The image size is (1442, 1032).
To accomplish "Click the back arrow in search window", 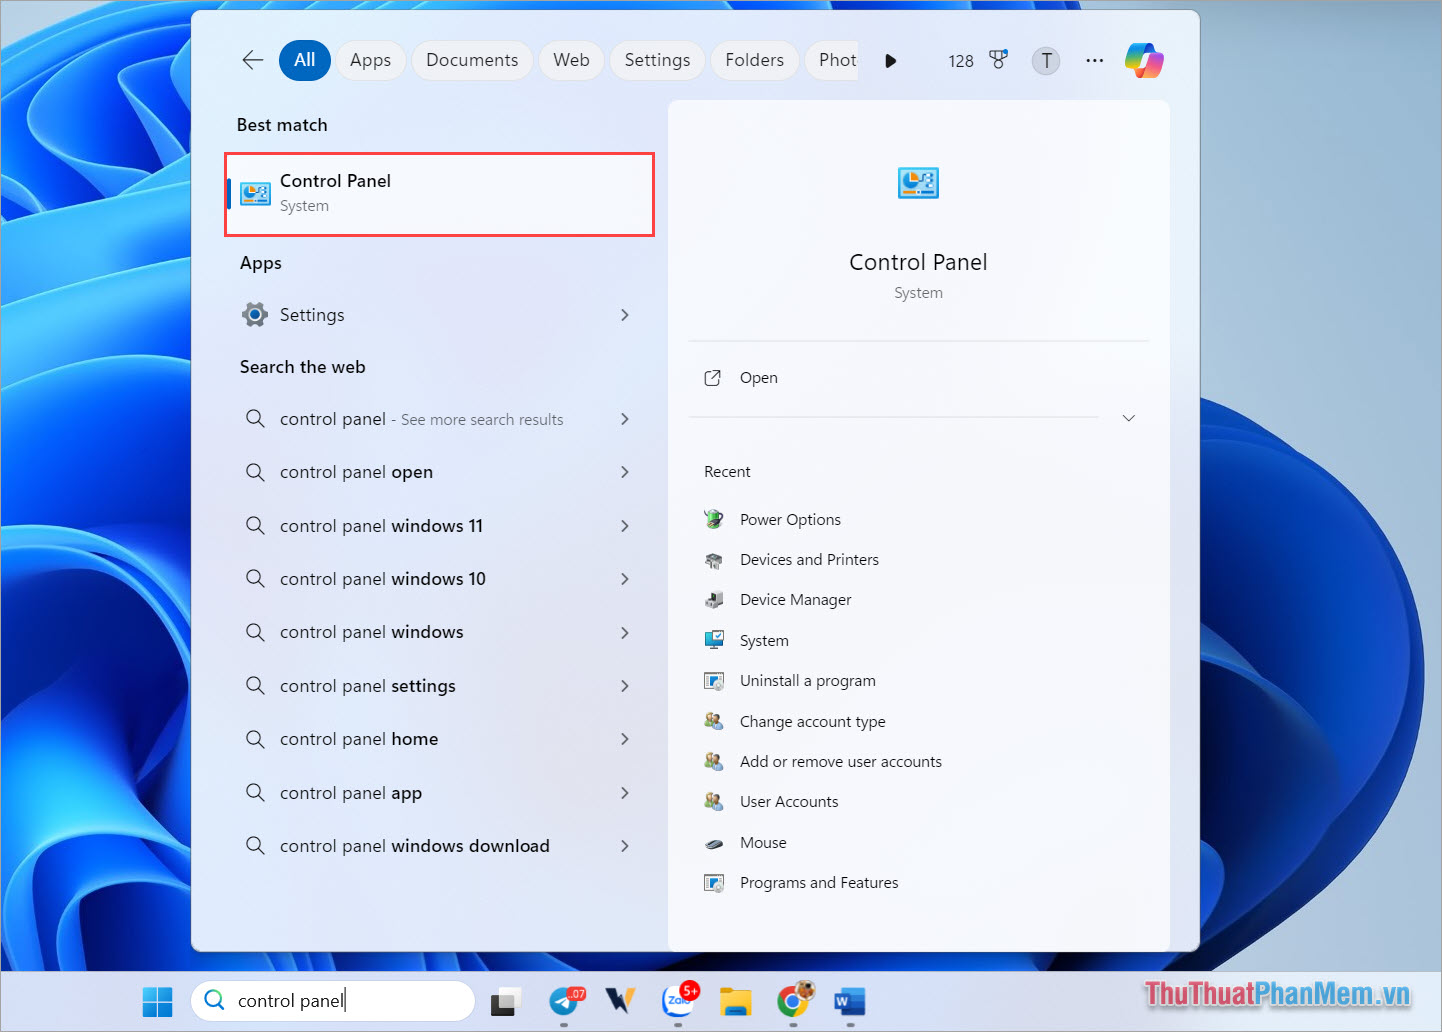I will [252, 60].
